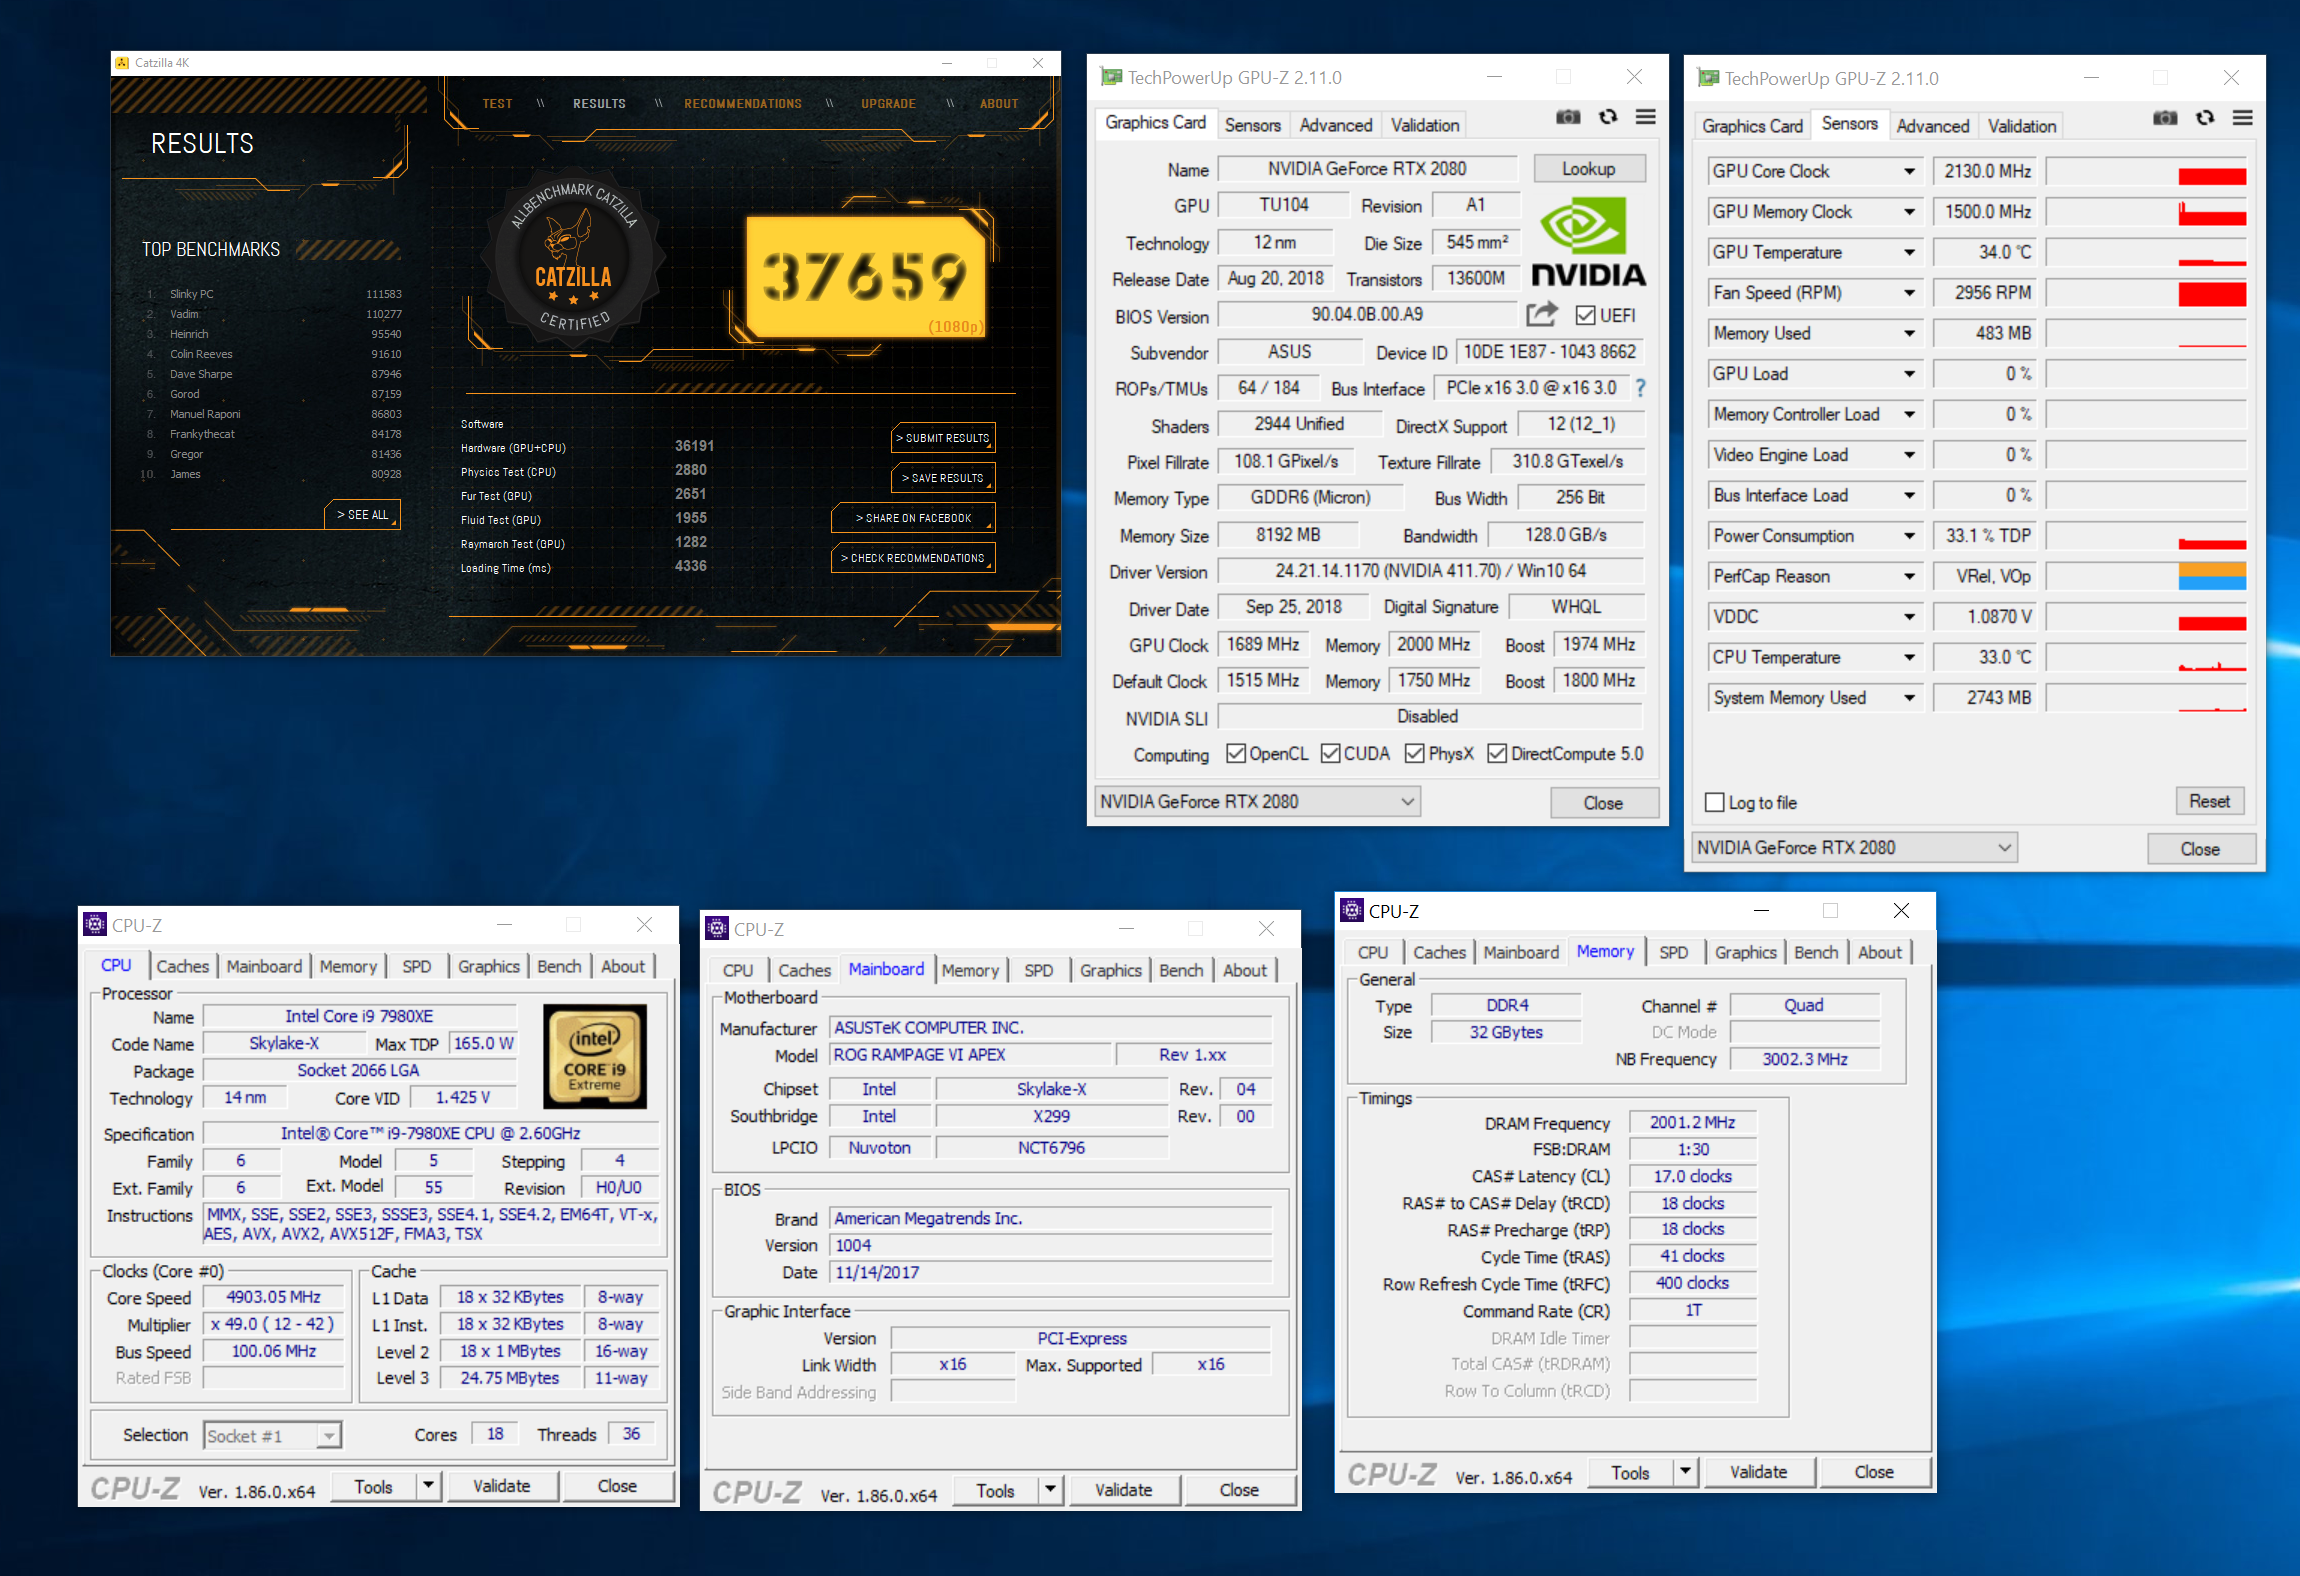Toggle the UEFI checkbox
Screen dimensions: 2300x1576
click(x=1585, y=315)
